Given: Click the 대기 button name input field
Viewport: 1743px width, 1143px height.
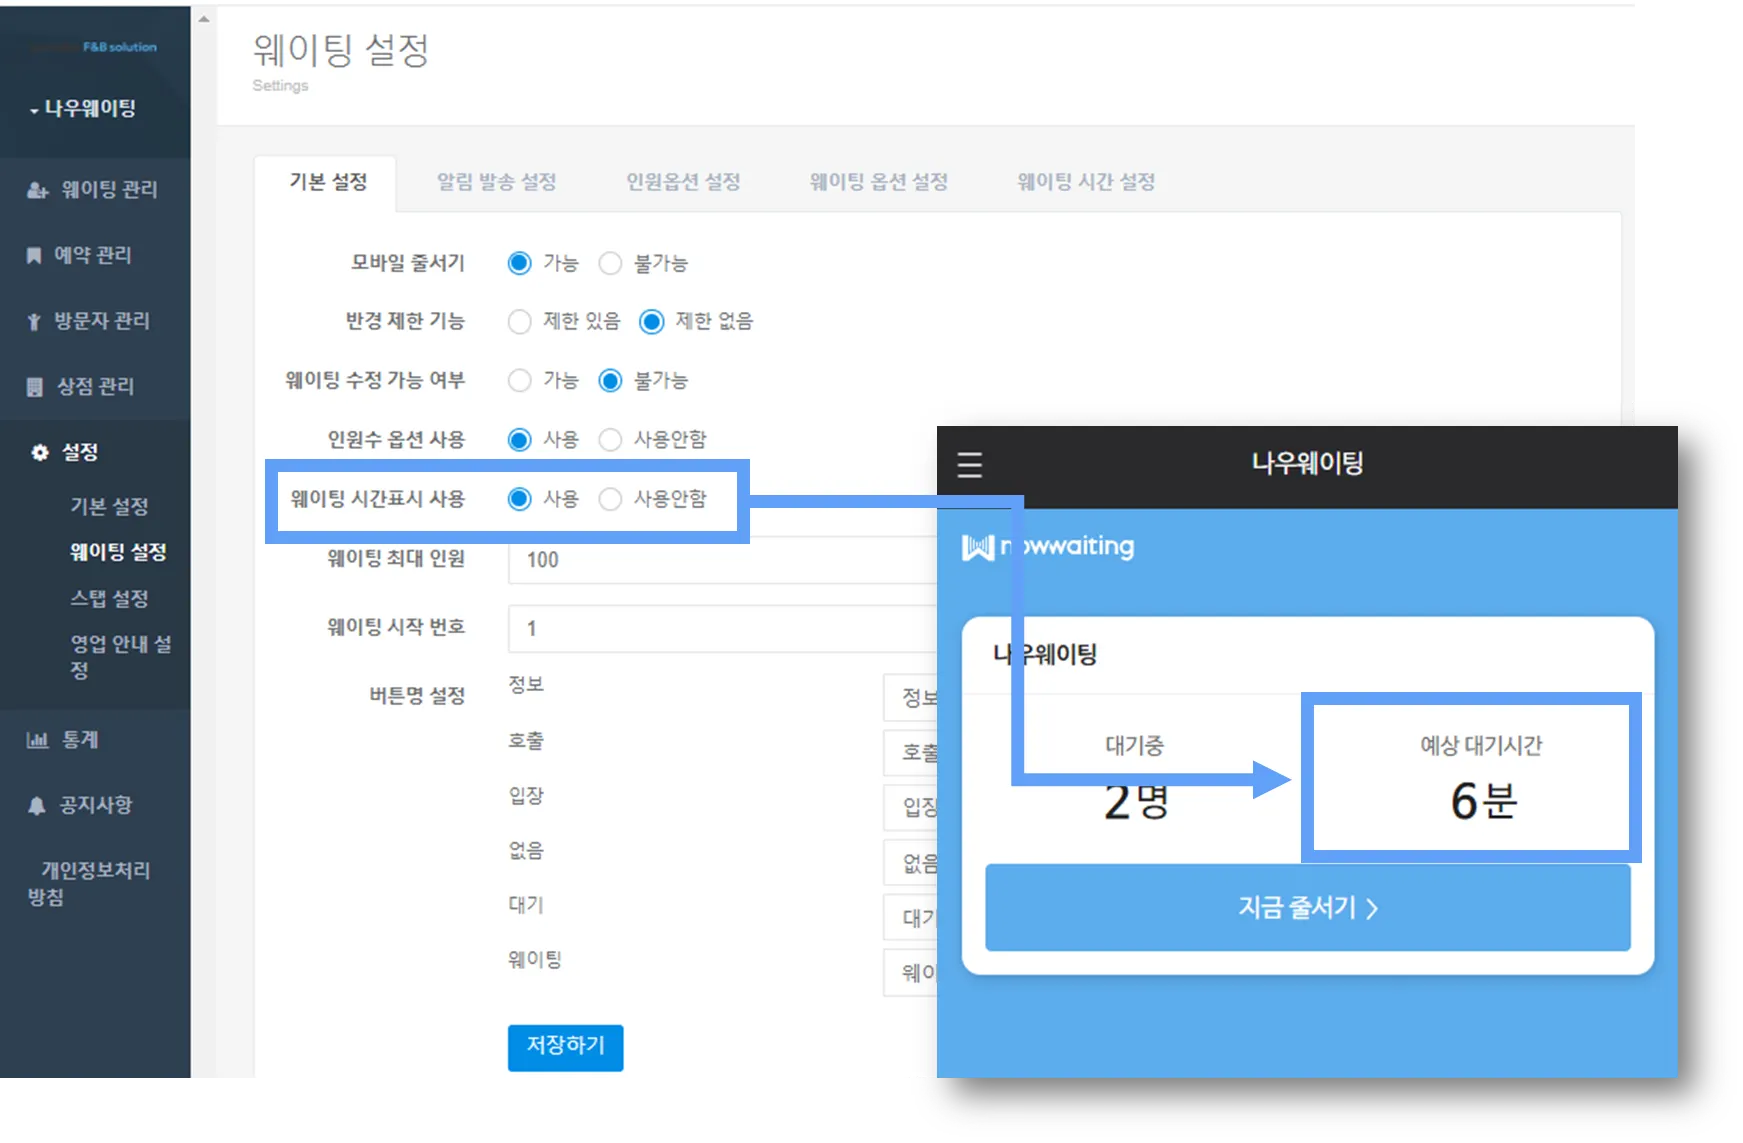Looking at the screenshot, I should pos(910,917).
